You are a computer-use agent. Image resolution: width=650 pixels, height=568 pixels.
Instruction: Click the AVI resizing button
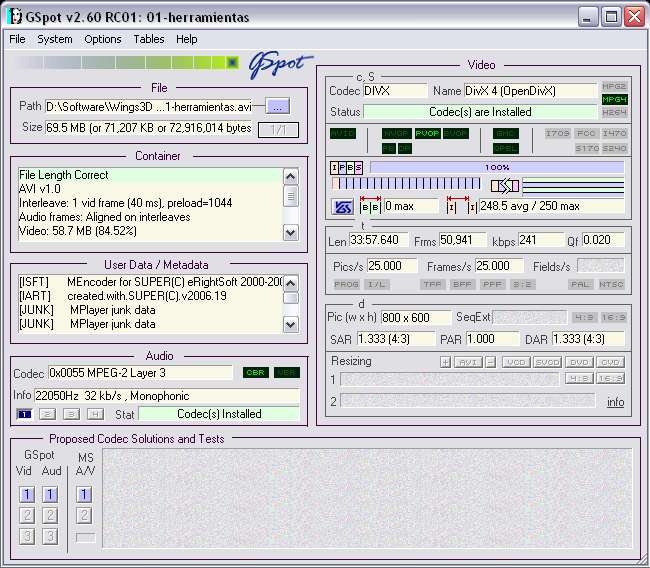(x=468, y=362)
